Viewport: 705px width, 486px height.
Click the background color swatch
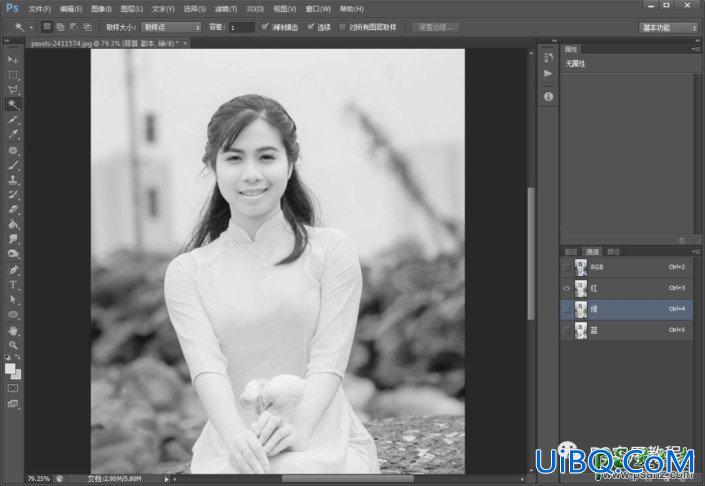17,374
